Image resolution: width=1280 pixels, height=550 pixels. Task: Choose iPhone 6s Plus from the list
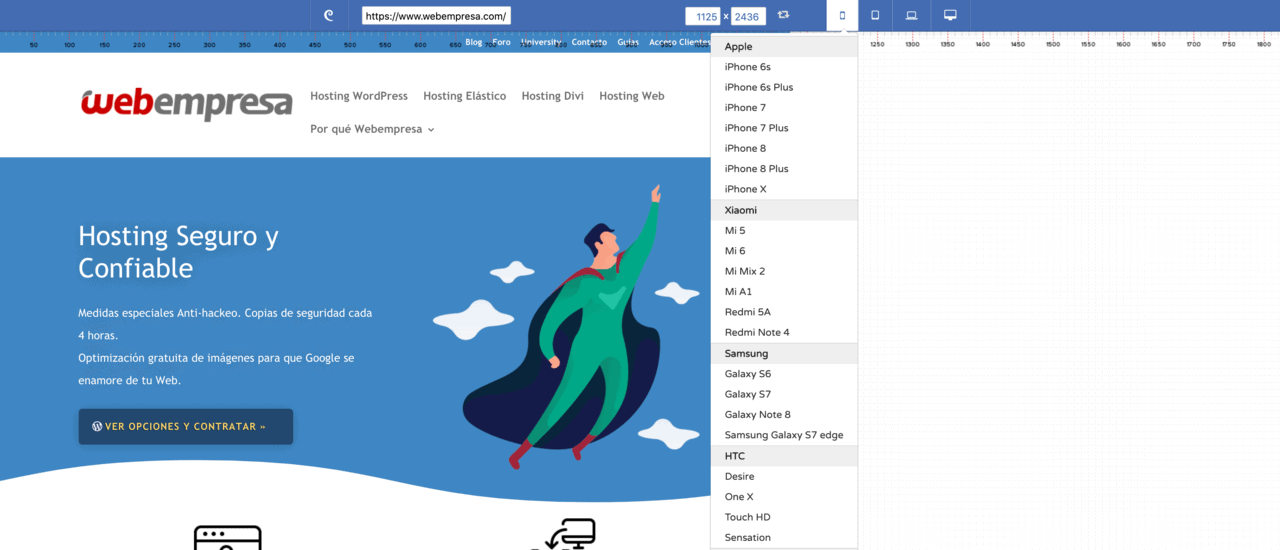click(x=784, y=87)
